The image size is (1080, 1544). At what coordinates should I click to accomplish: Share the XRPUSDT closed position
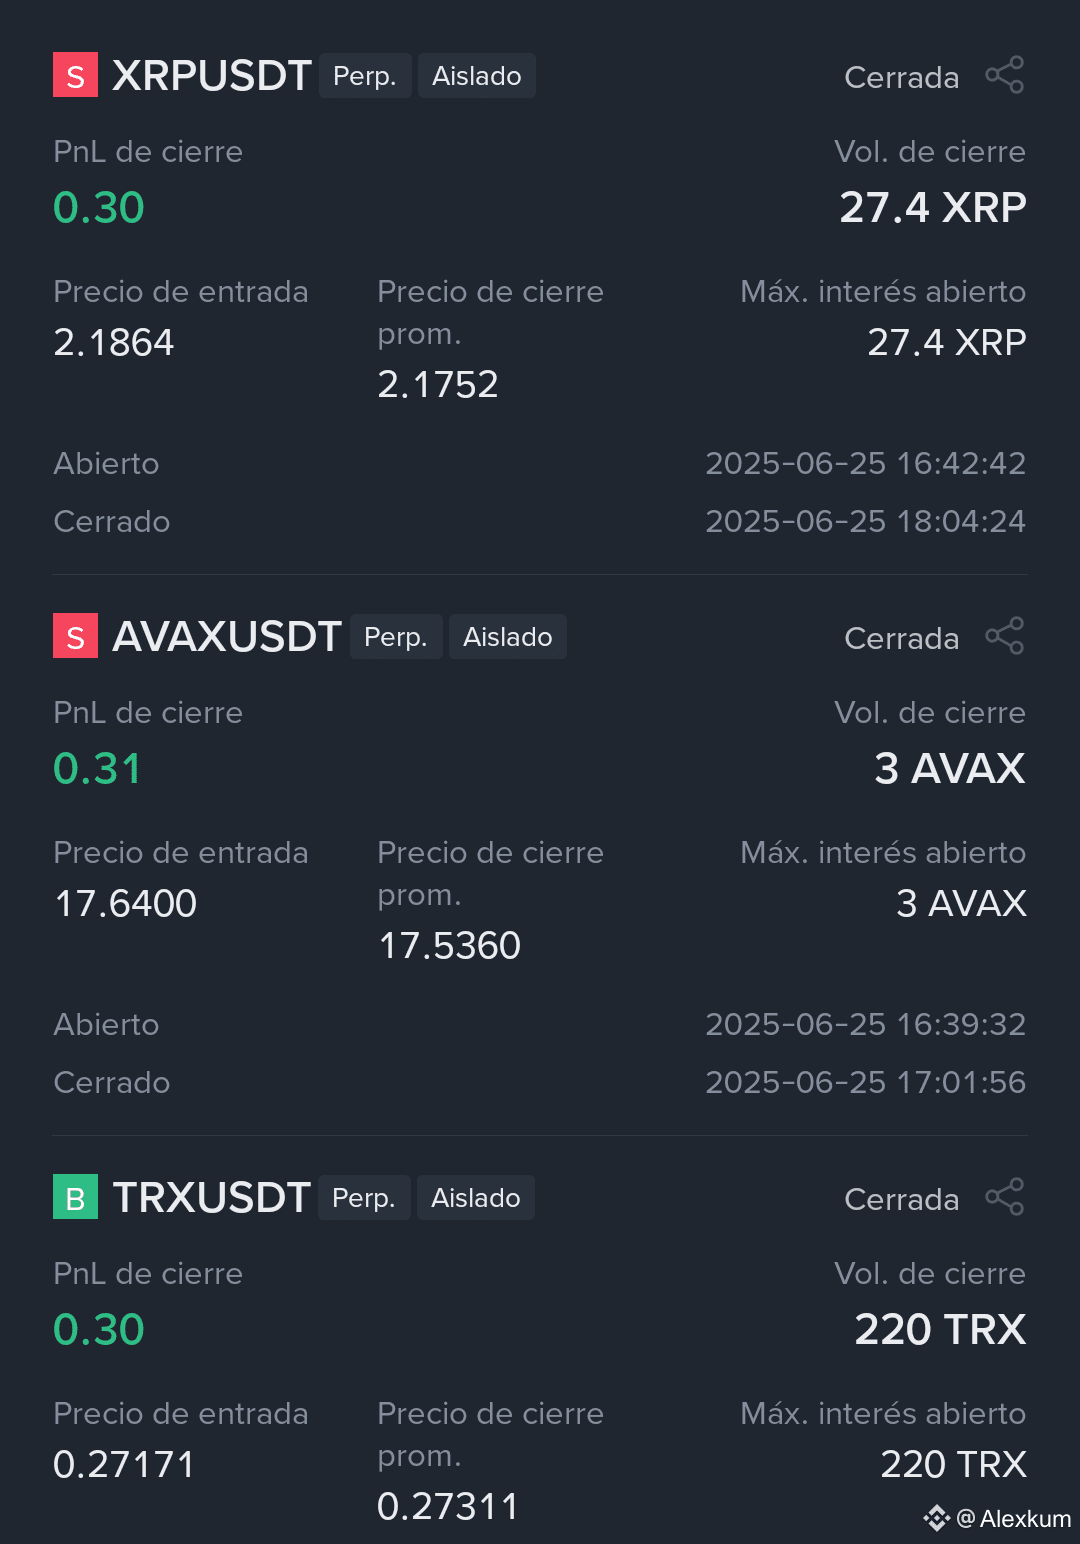[x=1005, y=76]
